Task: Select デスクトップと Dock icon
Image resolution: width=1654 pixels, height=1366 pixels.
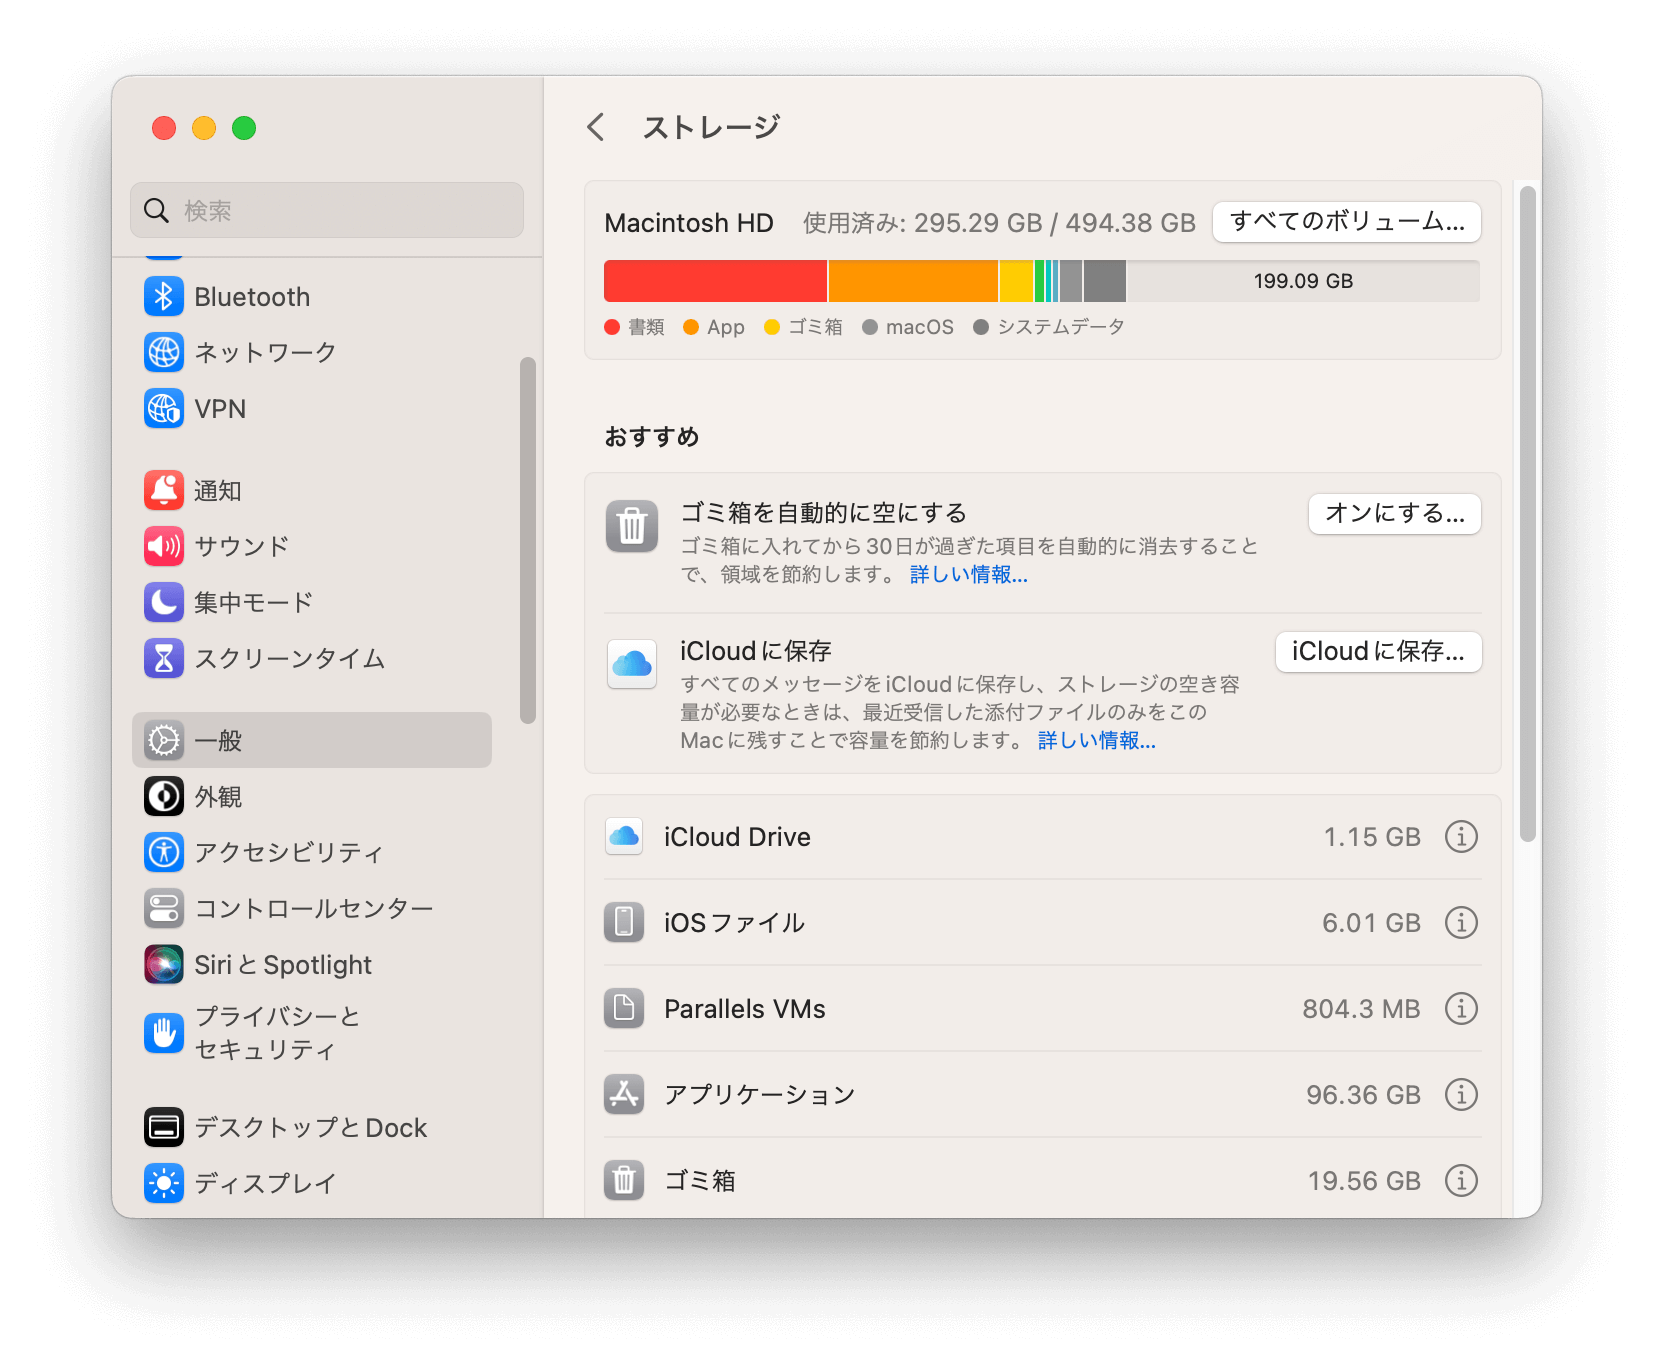Action: coord(164,1127)
